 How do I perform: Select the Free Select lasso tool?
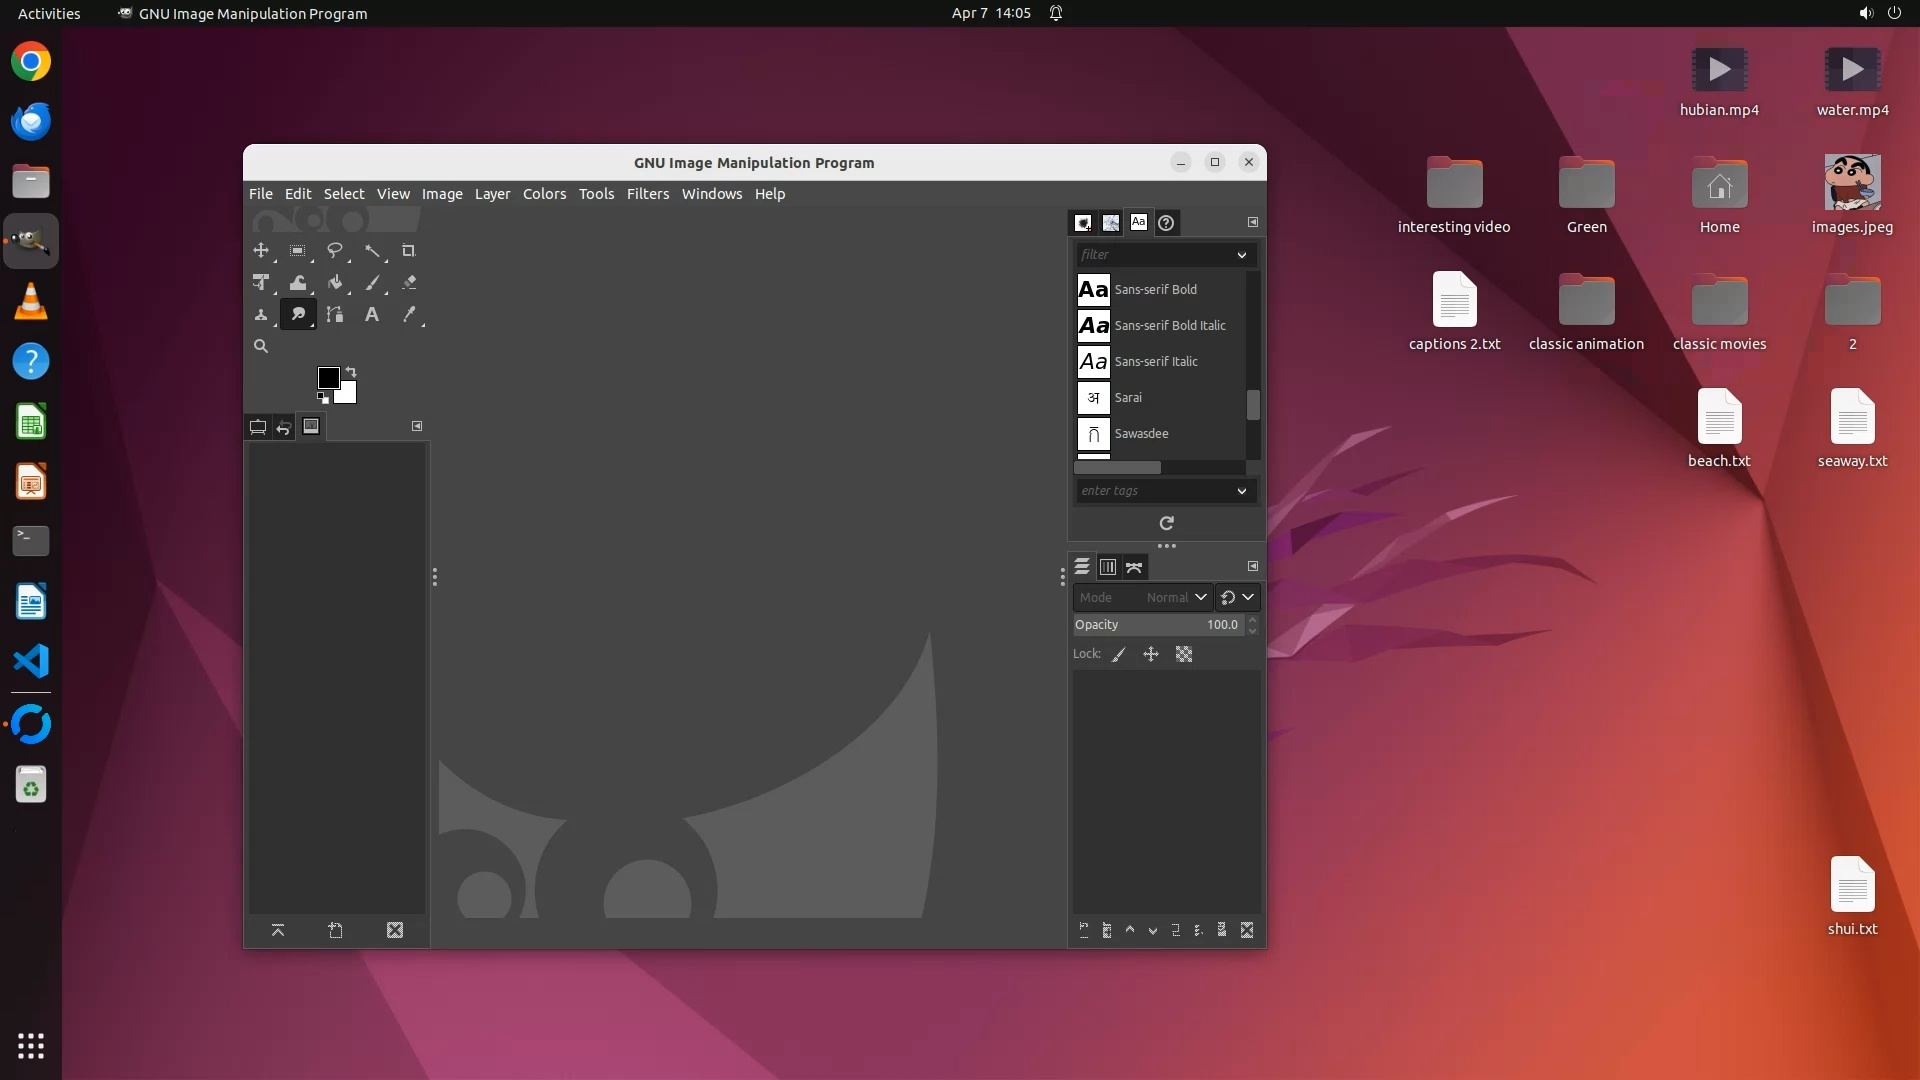pos(335,251)
